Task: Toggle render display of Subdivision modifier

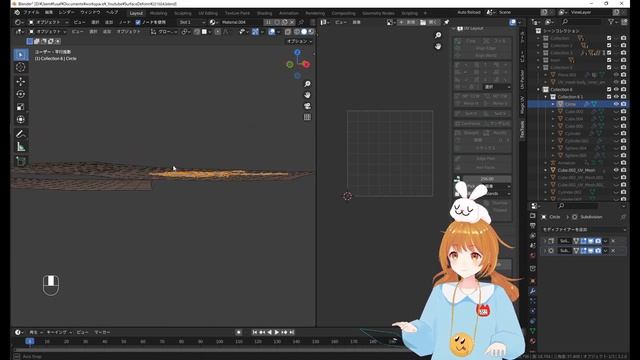Action: [x=598, y=251]
